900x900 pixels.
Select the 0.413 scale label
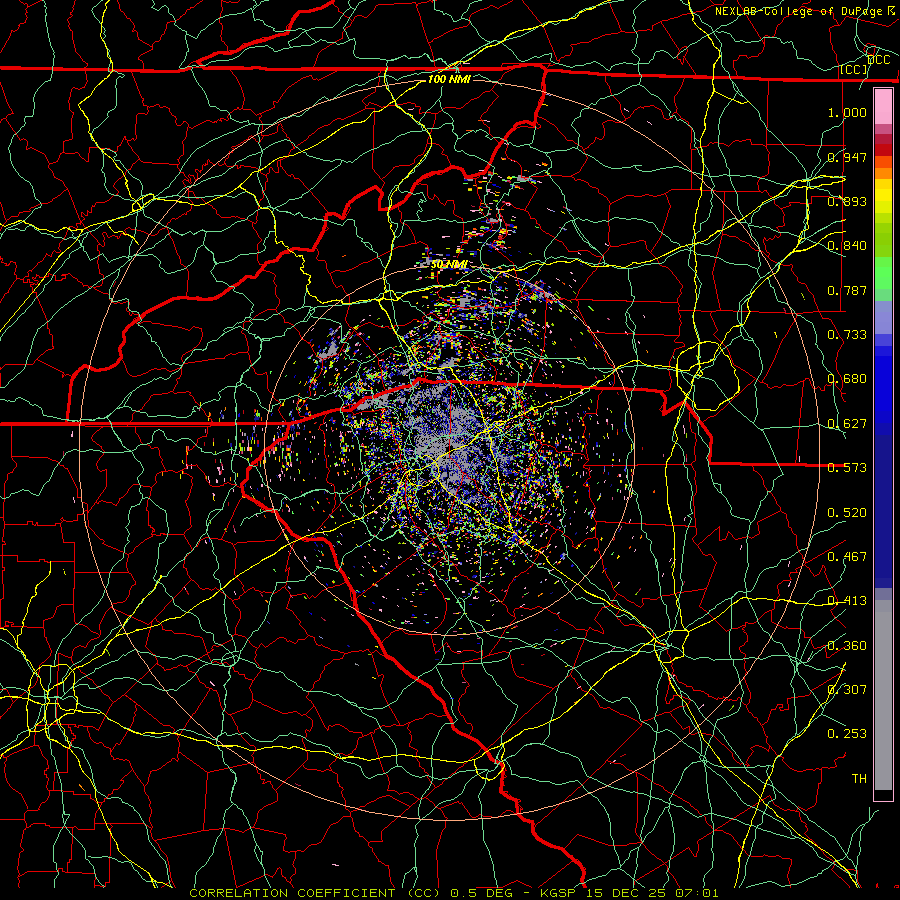(x=847, y=600)
